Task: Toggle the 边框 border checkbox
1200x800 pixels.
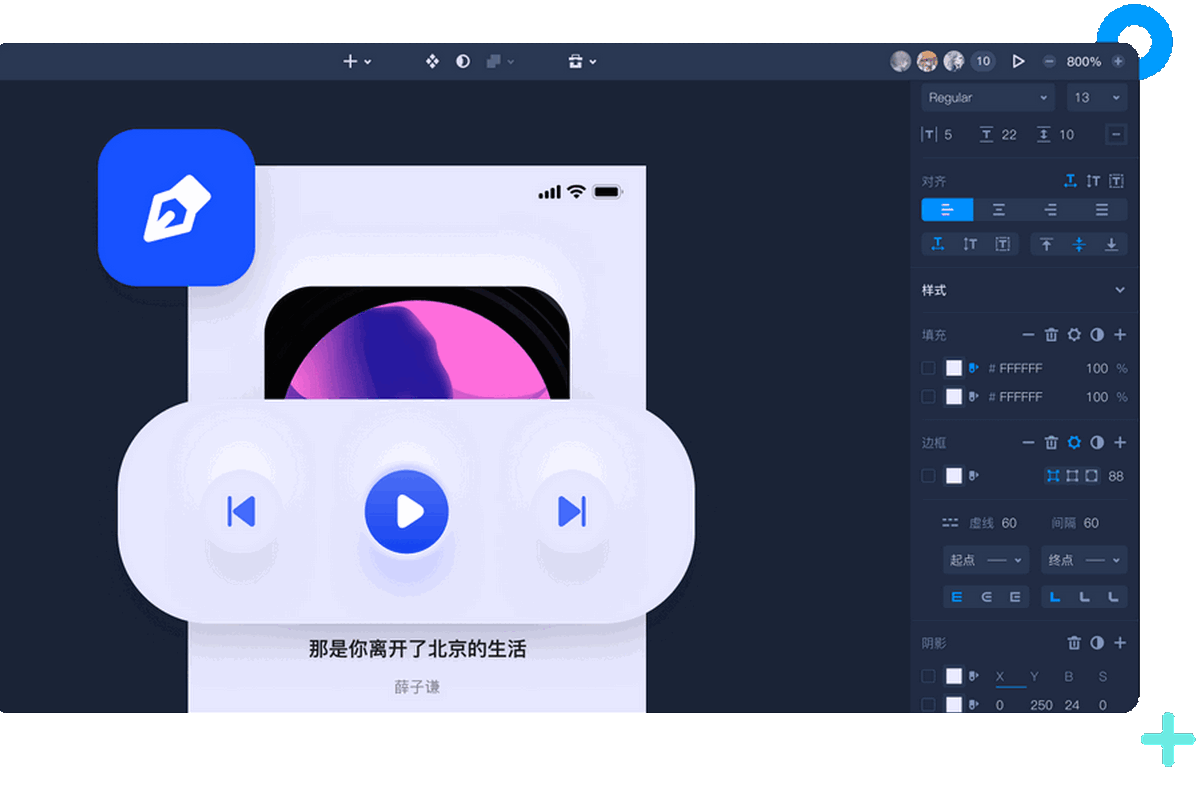Action: [928, 476]
